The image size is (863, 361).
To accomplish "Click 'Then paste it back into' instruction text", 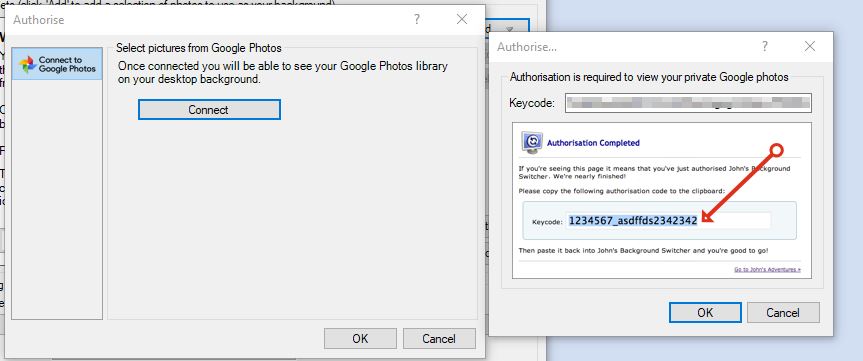I will pos(643,251).
